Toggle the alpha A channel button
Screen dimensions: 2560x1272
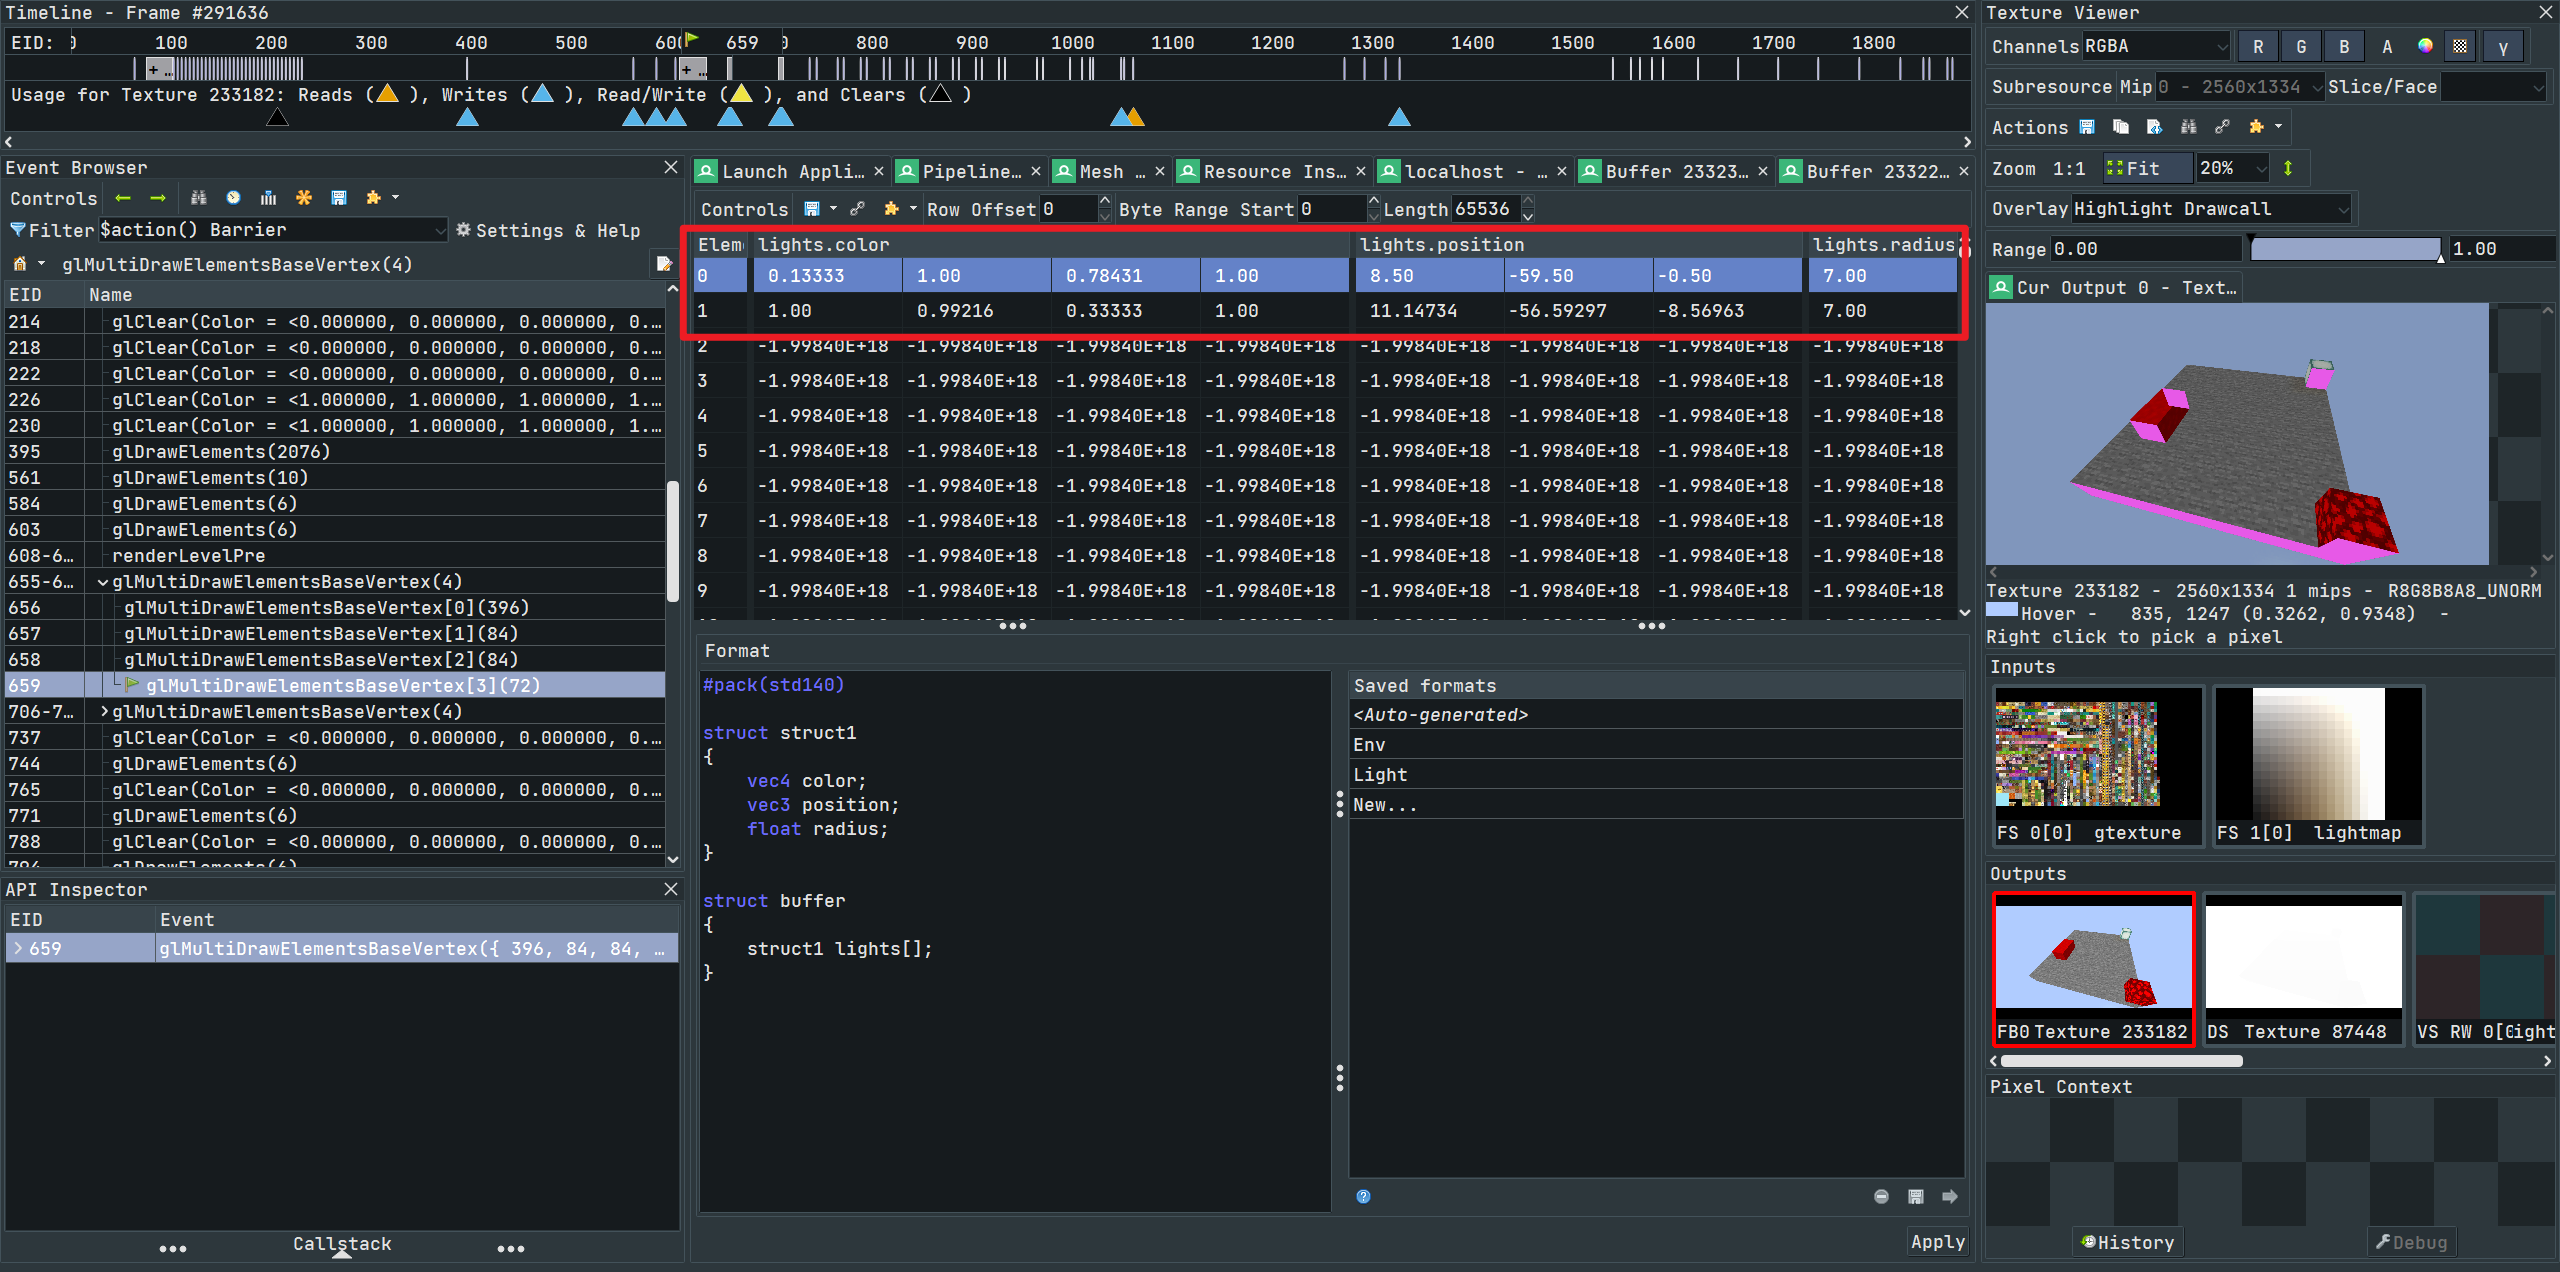click(2387, 46)
